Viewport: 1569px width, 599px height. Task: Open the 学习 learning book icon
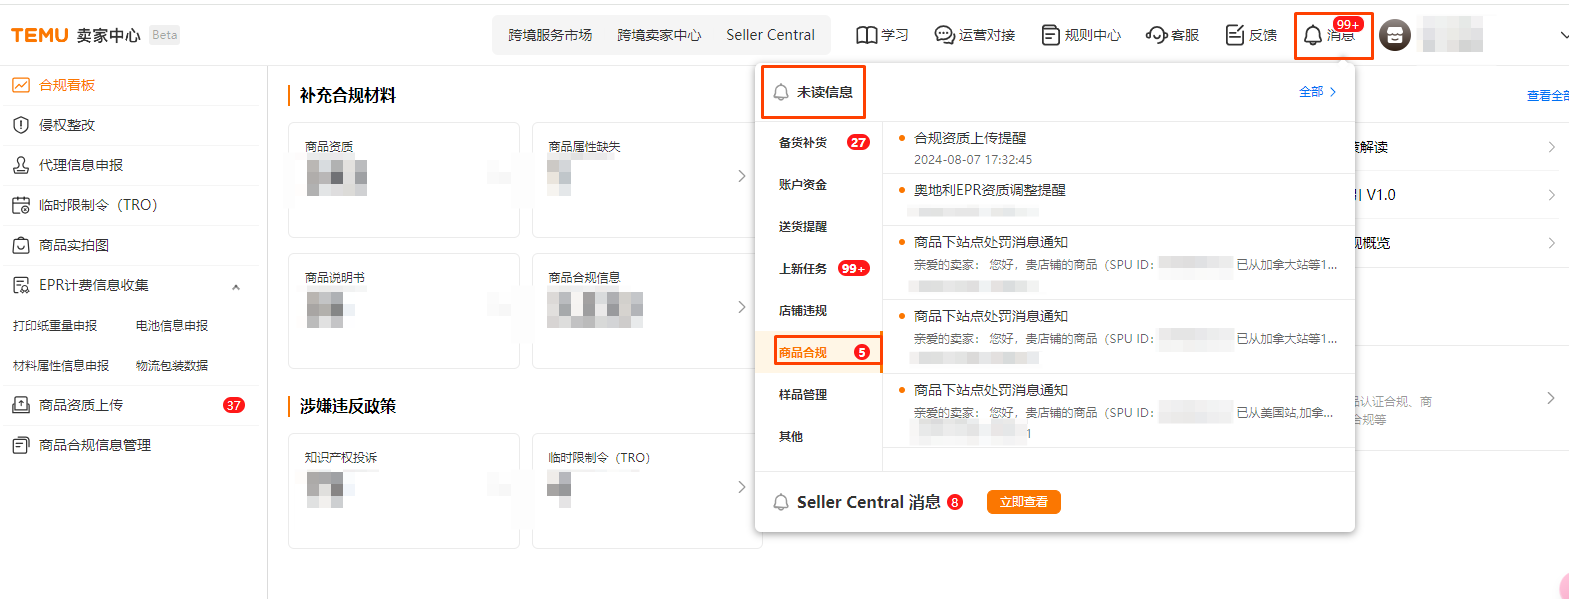[x=866, y=33]
